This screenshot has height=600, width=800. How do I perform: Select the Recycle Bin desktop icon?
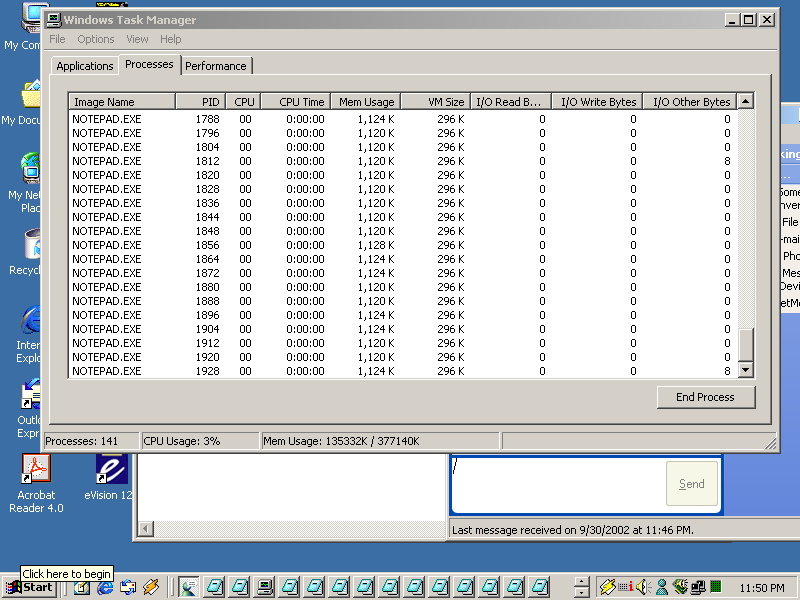pyautogui.click(x=32, y=245)
